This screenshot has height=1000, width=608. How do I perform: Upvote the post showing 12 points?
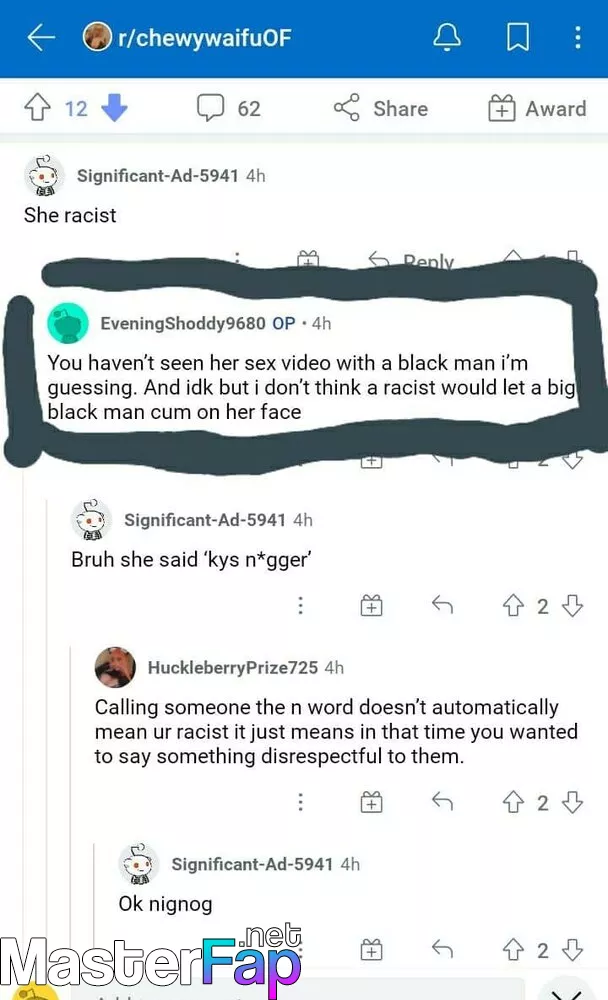(38, 108)
